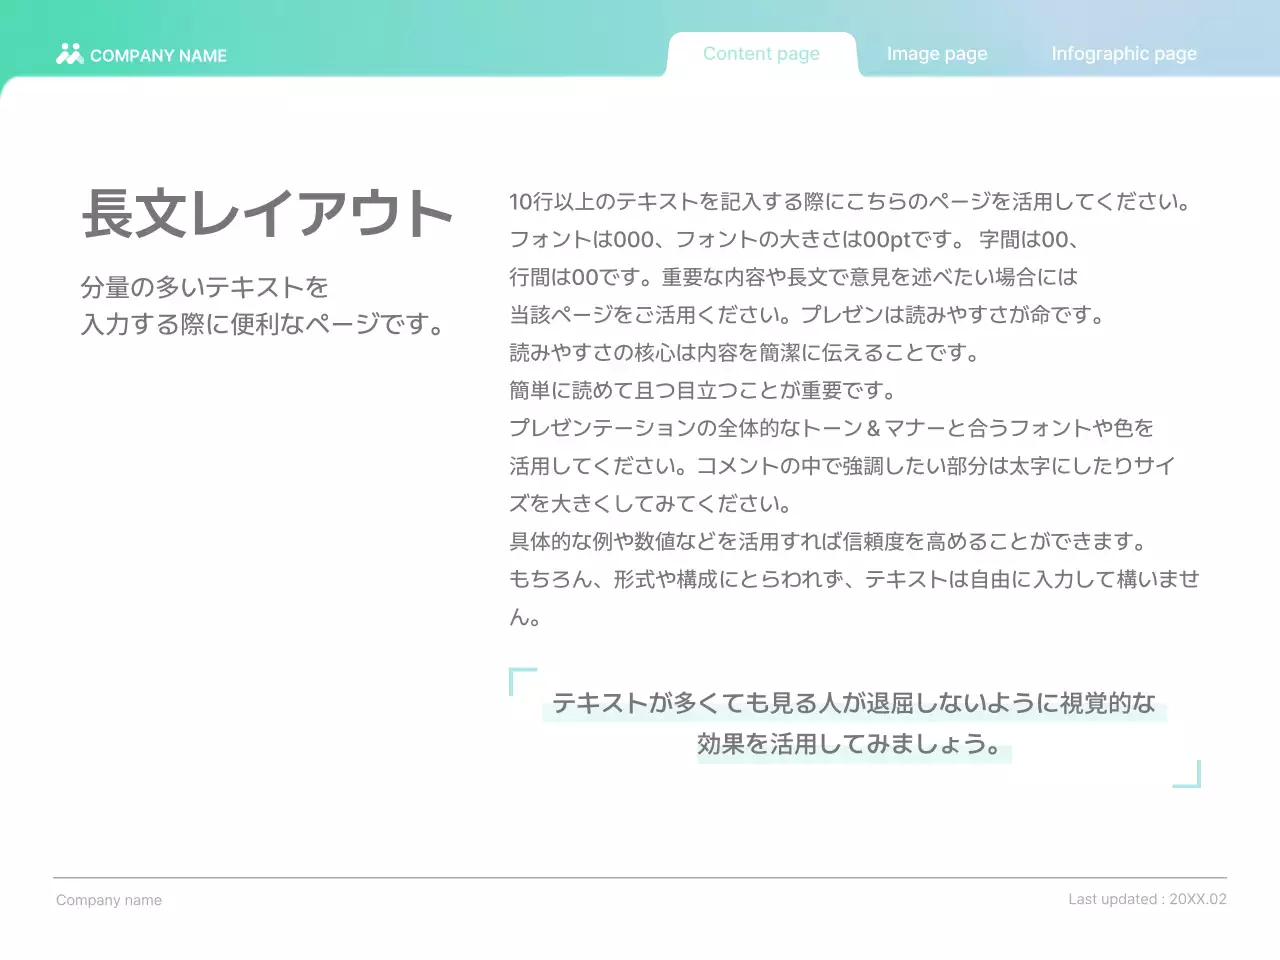Select the active Content page tab
Image resolution: width=1280 pixels, height=960 pixels.
click(x=761, y=54)
